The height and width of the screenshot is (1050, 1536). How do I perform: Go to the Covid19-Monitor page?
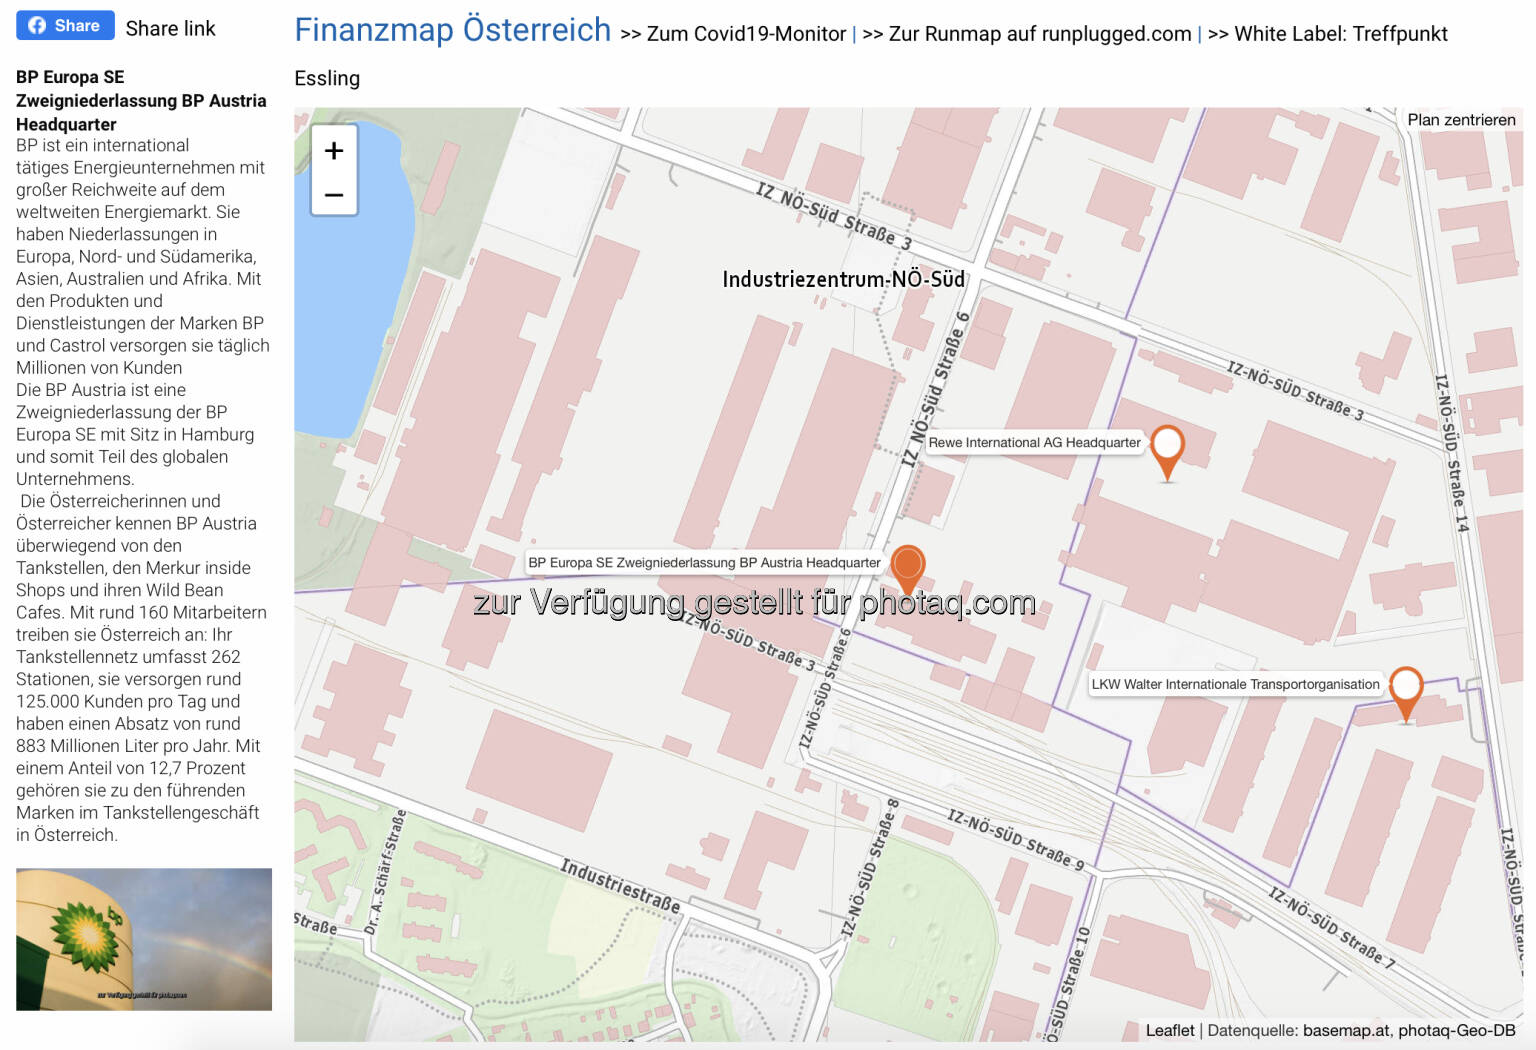point(745,34)
